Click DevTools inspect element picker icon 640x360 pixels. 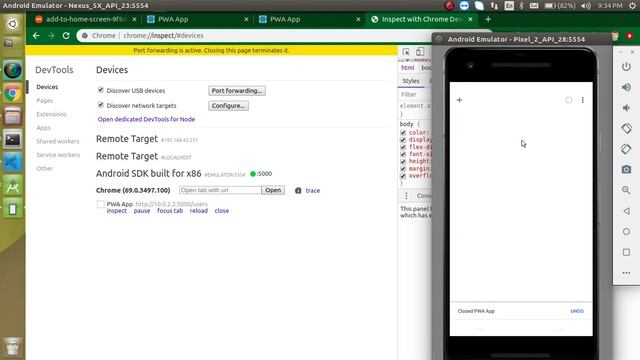(406, 52)
